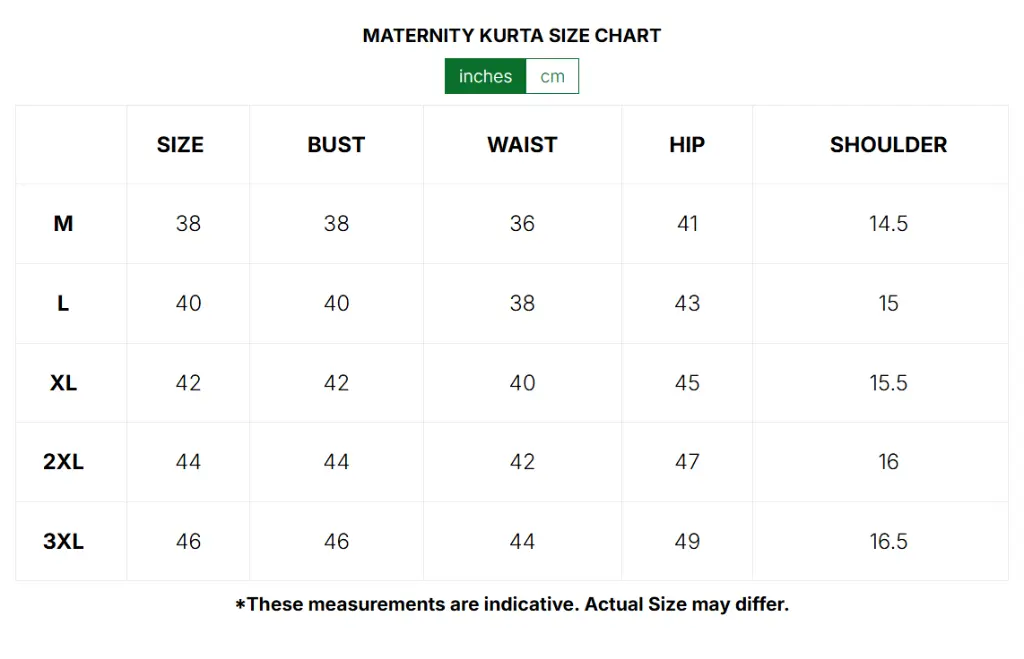
Task: Click the inches/cm unit switcher
Action: pos(512,75)
